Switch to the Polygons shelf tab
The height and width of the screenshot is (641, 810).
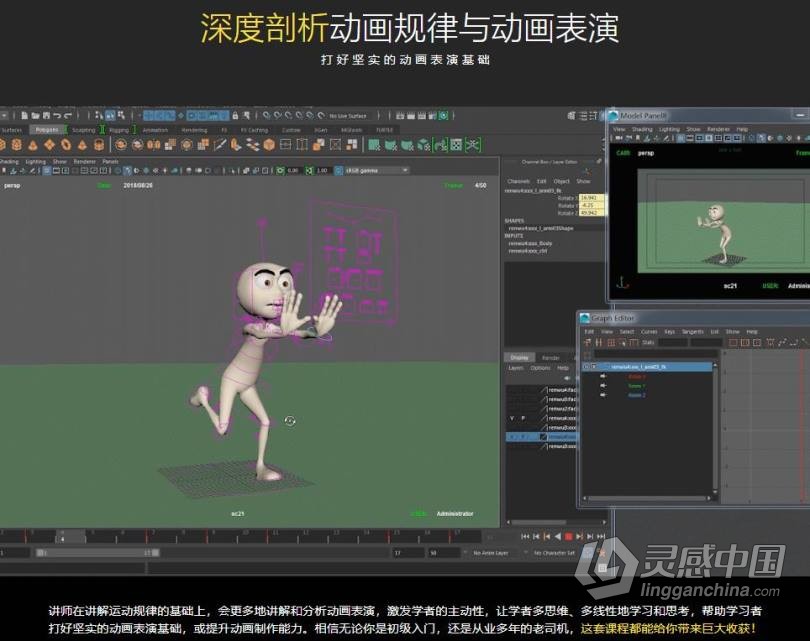point(47,130)
